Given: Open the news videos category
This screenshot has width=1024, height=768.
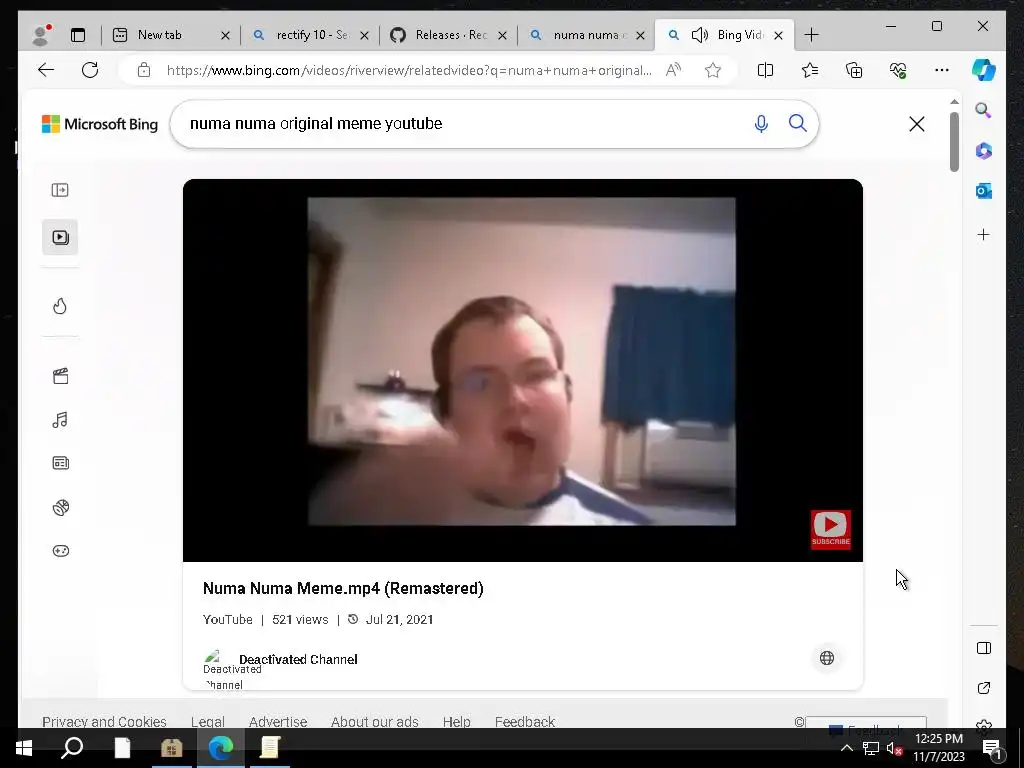Looking at the screenshot, I should click(x=60, y=463).
